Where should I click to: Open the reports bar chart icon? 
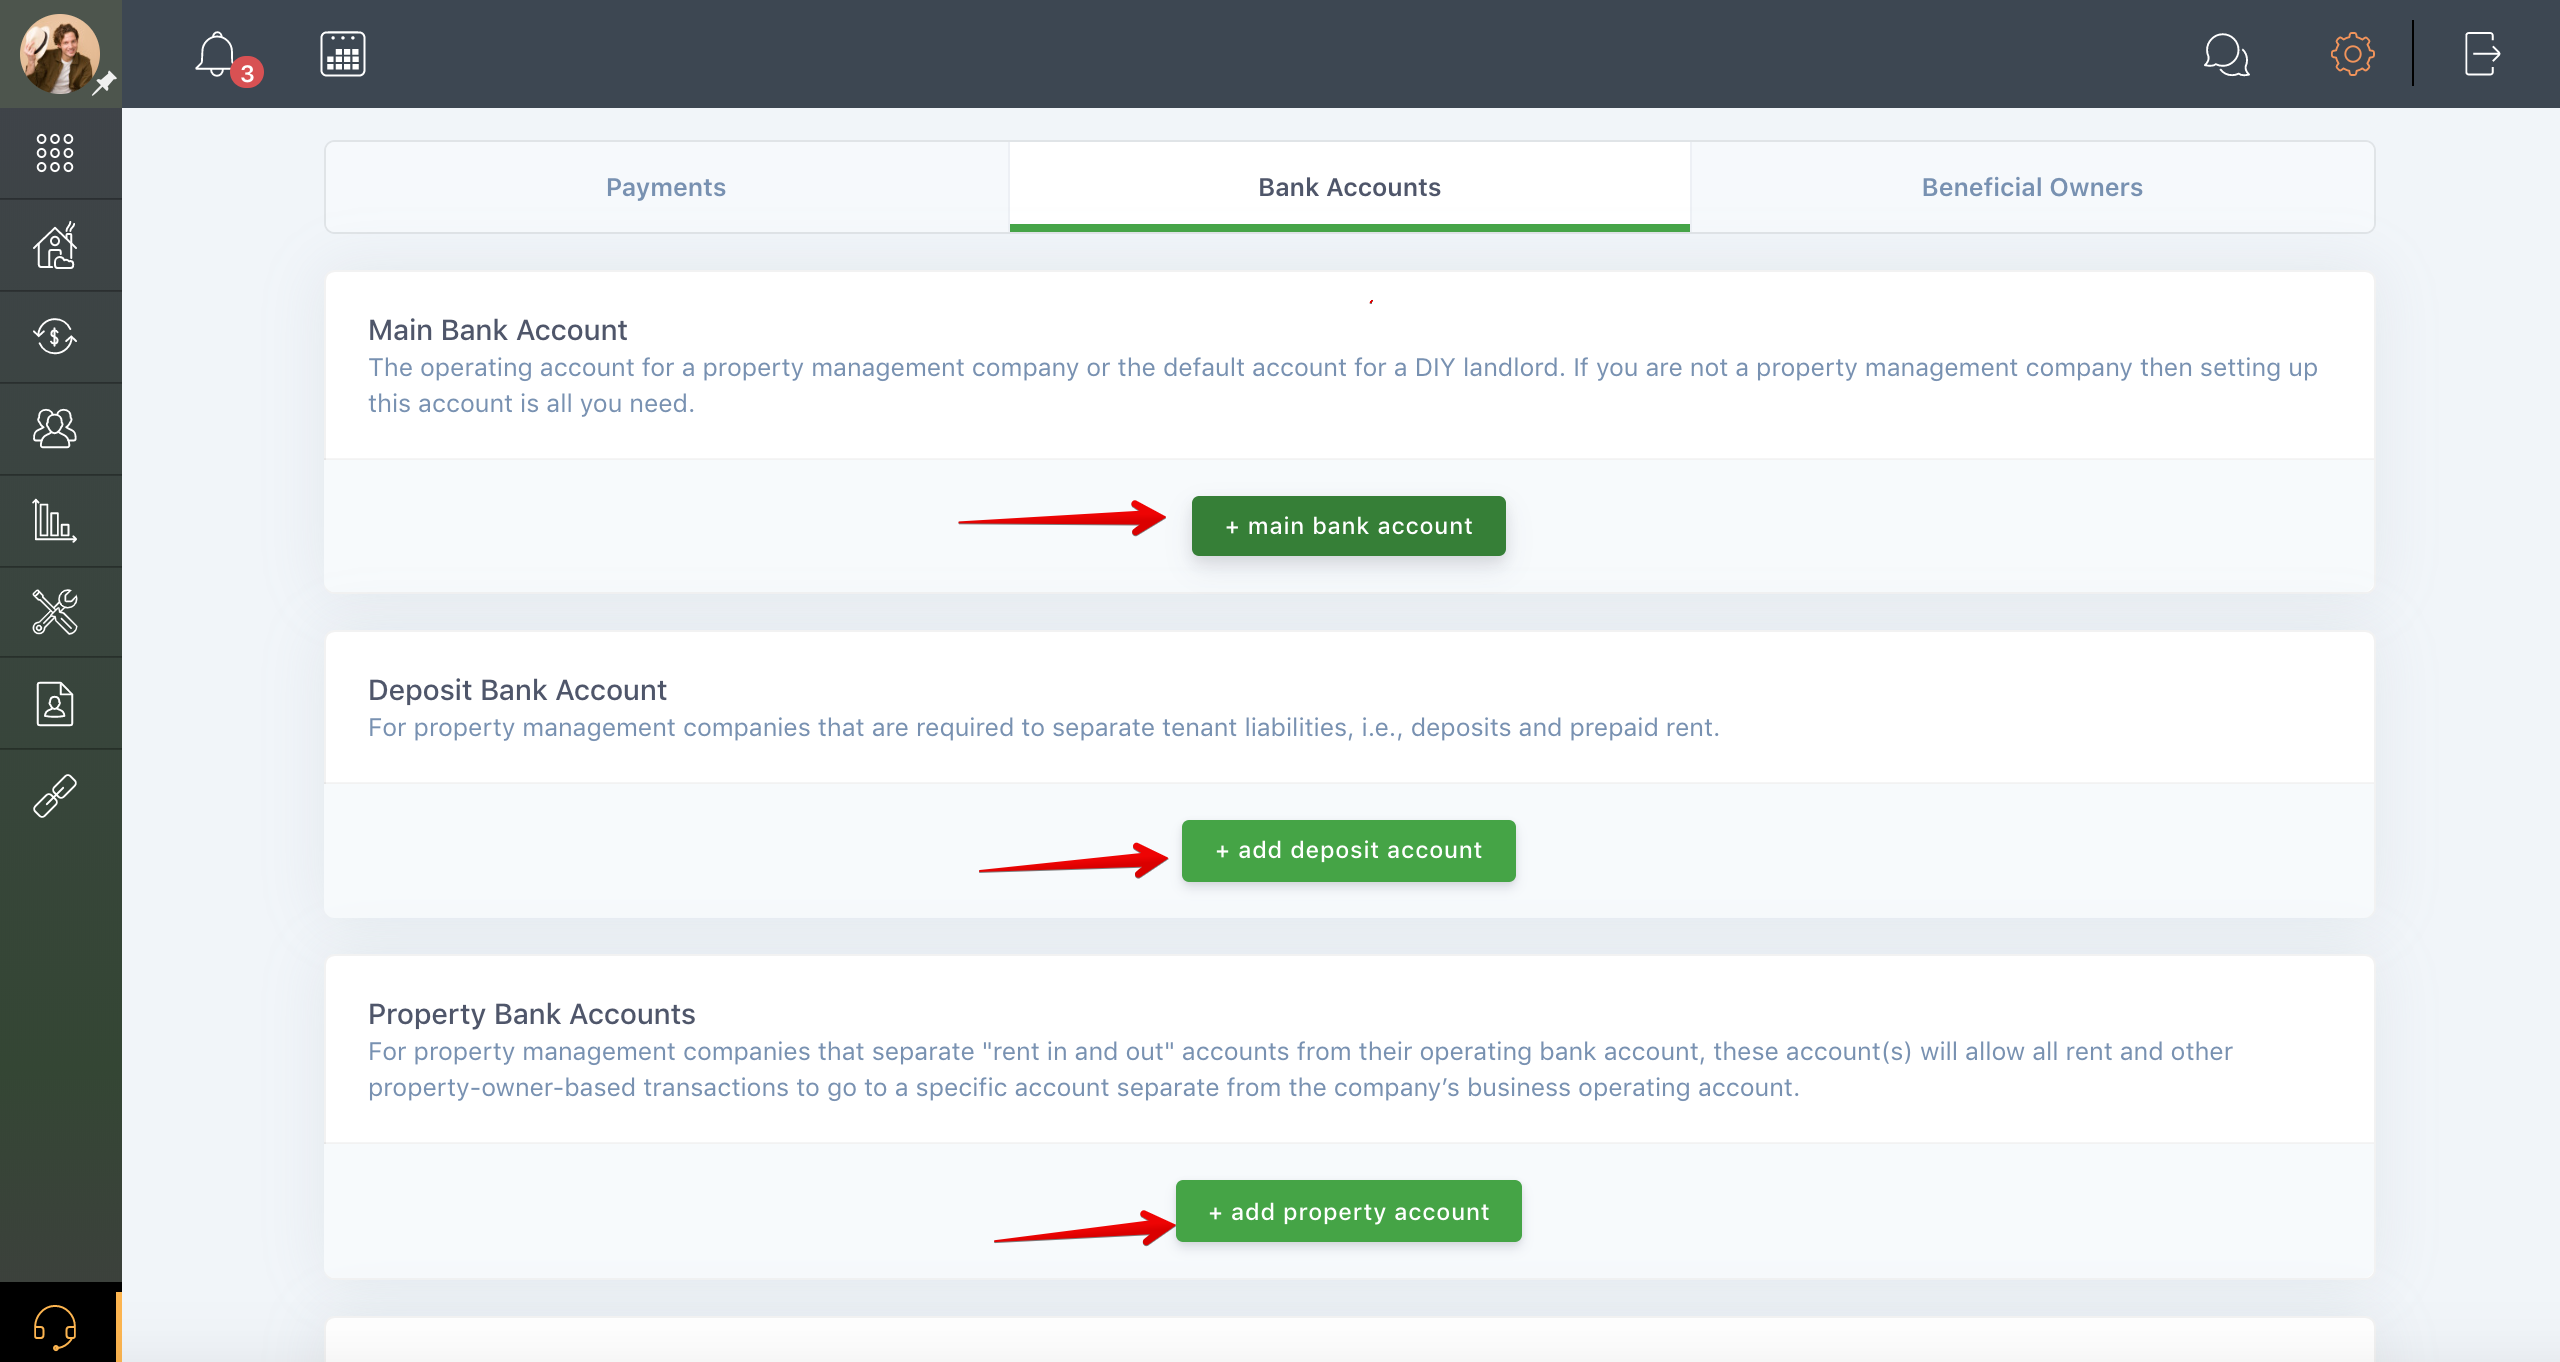pos(55,520)
